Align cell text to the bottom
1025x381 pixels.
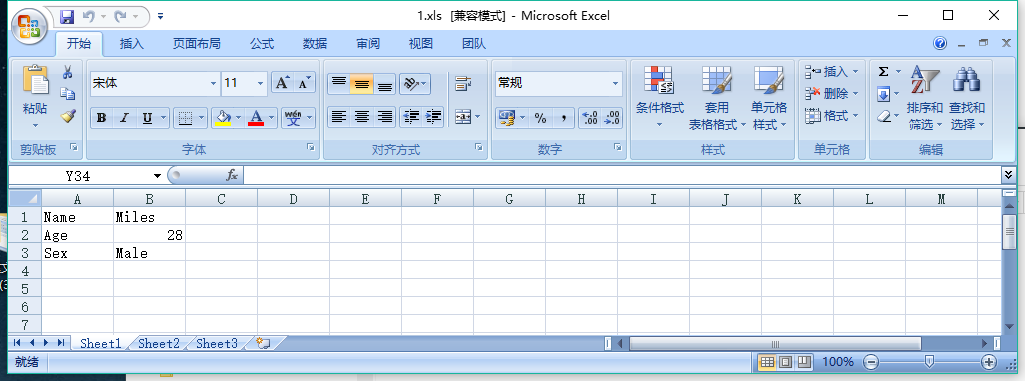[385, 84]
